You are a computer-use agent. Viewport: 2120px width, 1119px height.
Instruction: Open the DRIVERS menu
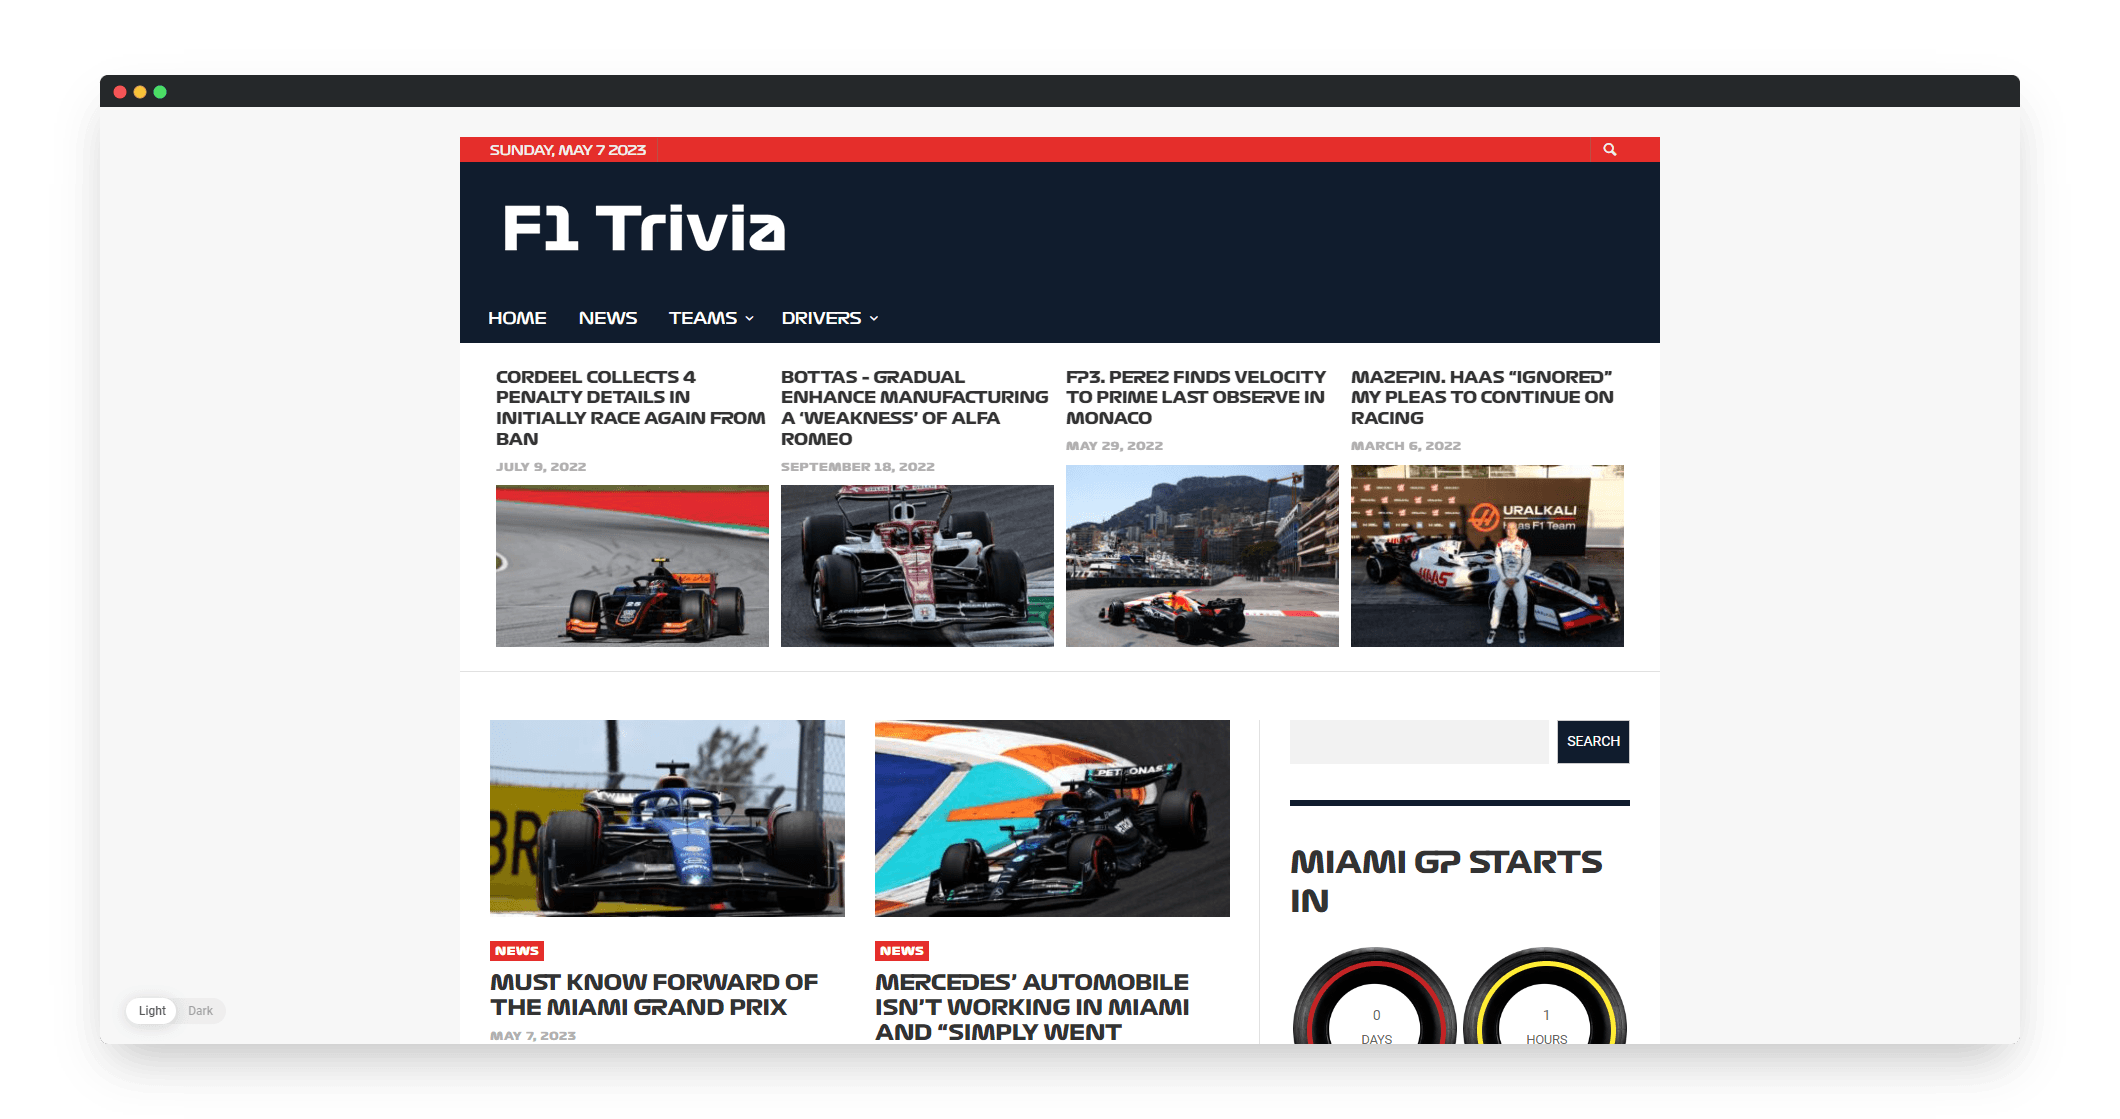tap(821, 318)
